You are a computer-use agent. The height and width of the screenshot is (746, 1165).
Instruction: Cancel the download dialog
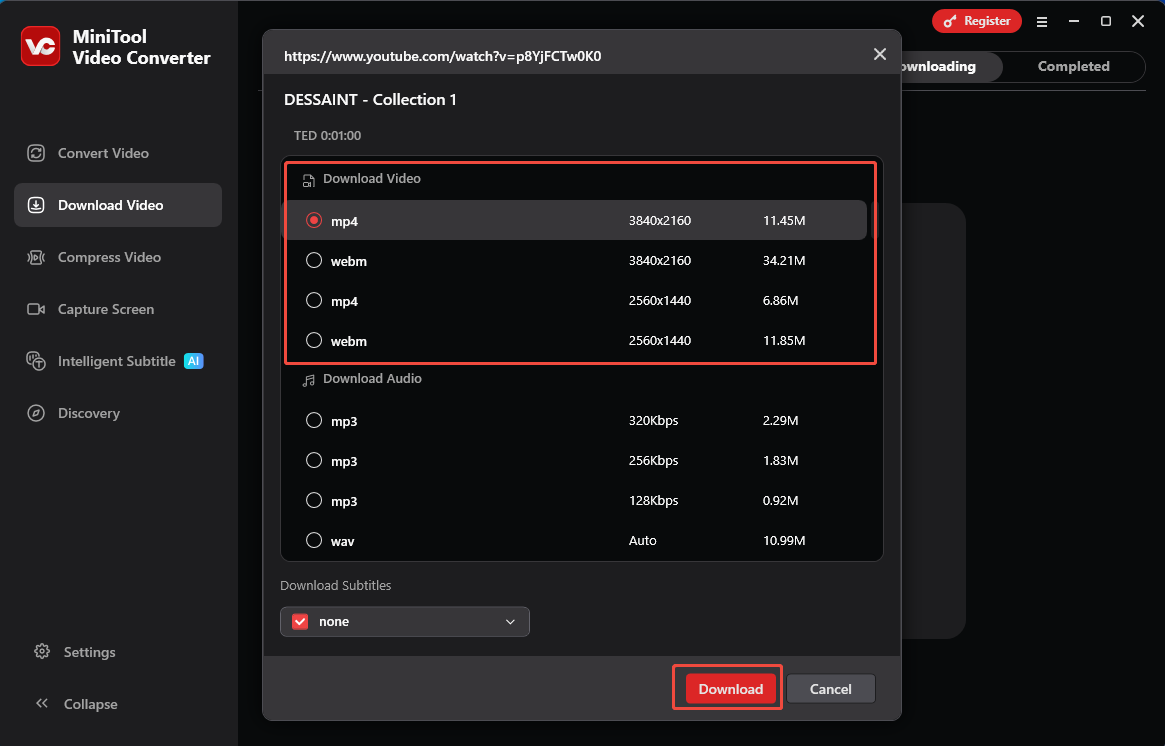(x=831, y=688)
